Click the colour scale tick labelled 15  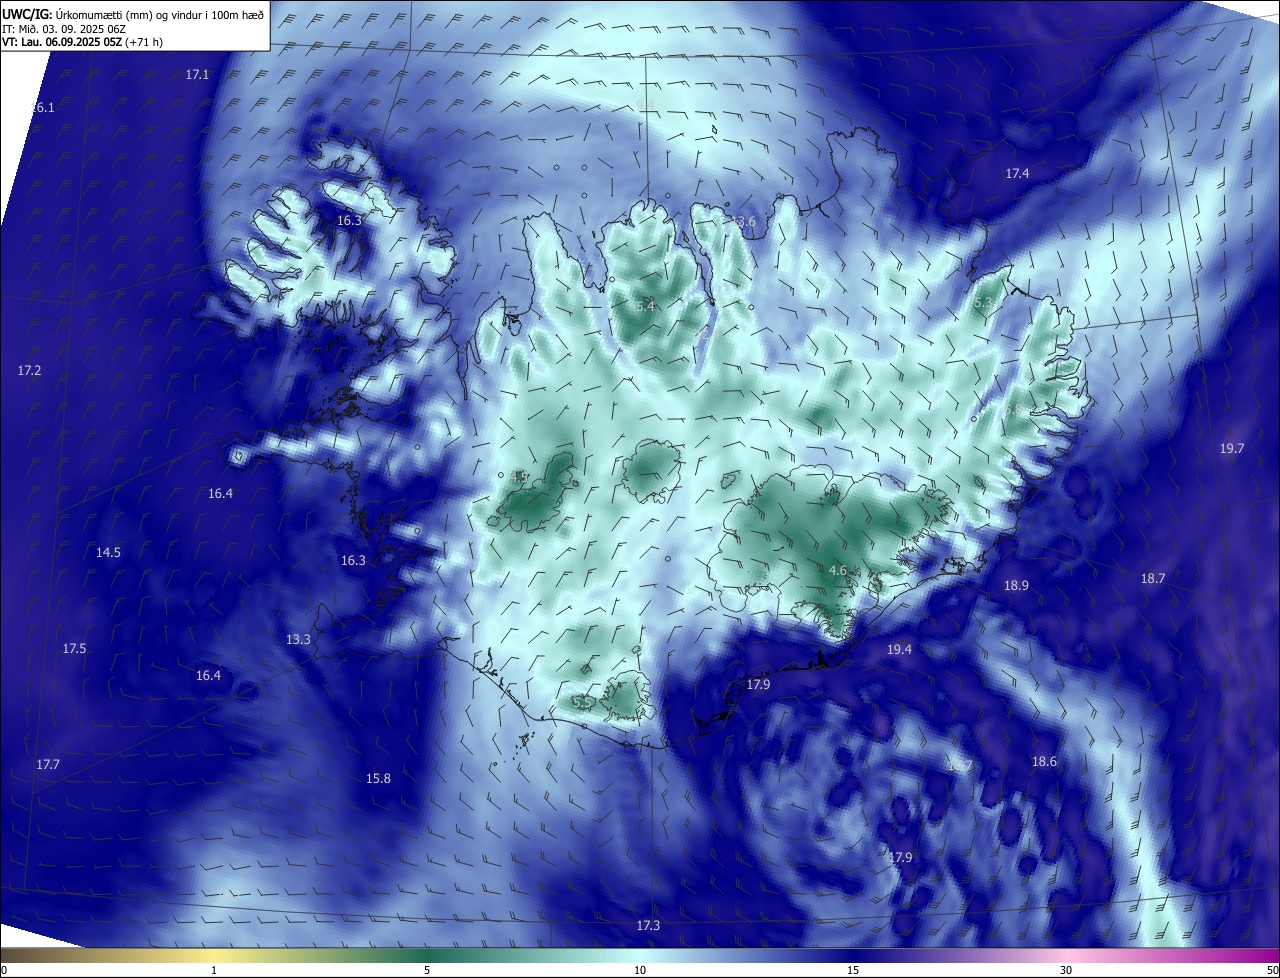(853, 970)
